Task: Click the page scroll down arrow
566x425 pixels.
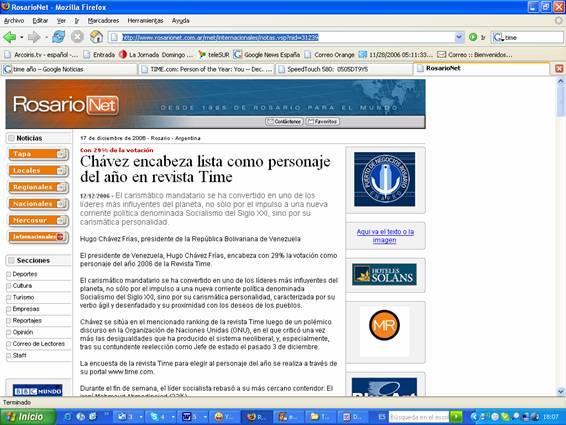Action: coord(561,391)
